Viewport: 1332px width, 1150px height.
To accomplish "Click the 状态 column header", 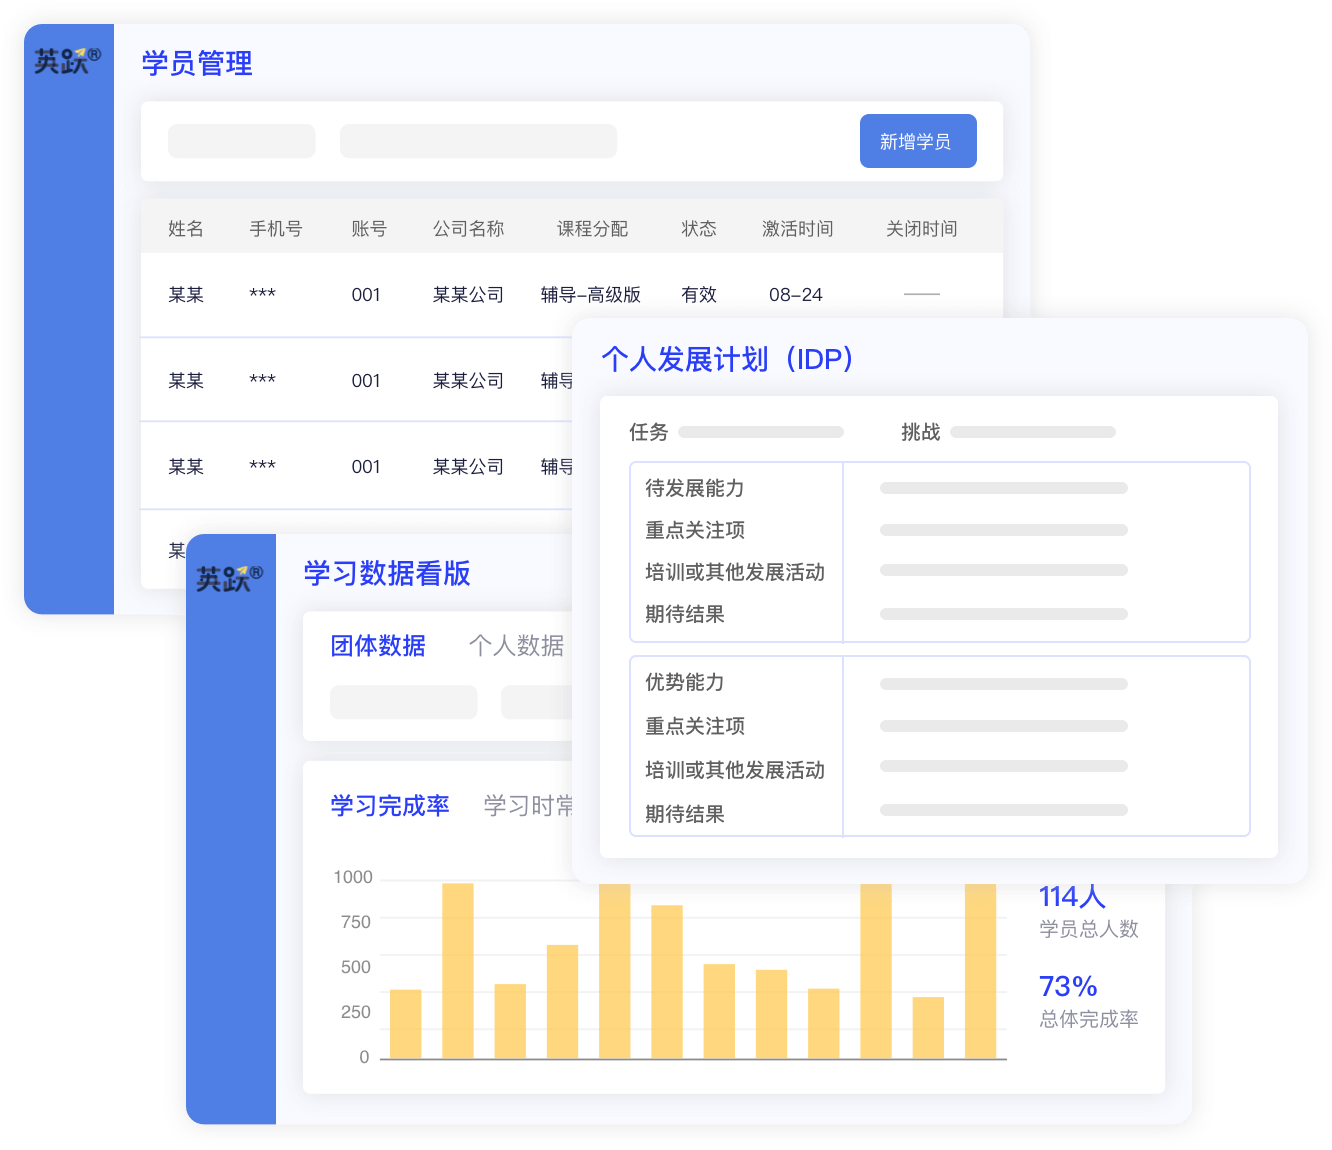I will (x=699, y=229).
